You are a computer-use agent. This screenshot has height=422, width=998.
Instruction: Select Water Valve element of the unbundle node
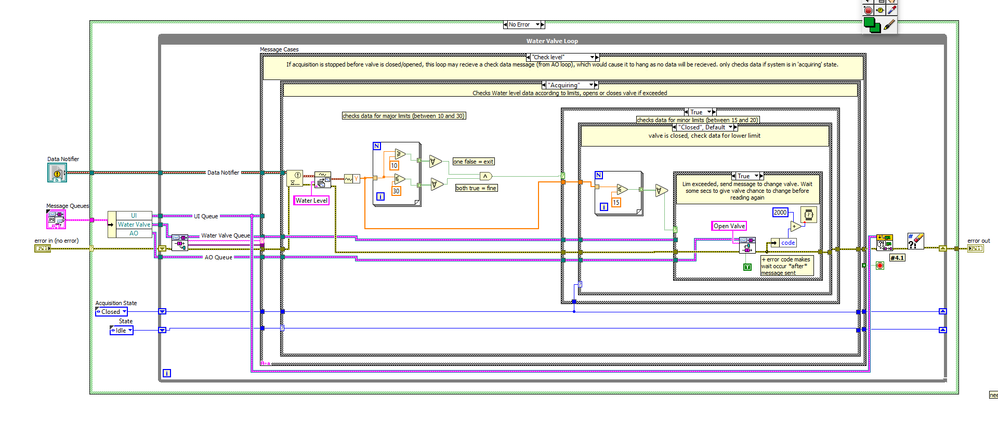(134, 225)
